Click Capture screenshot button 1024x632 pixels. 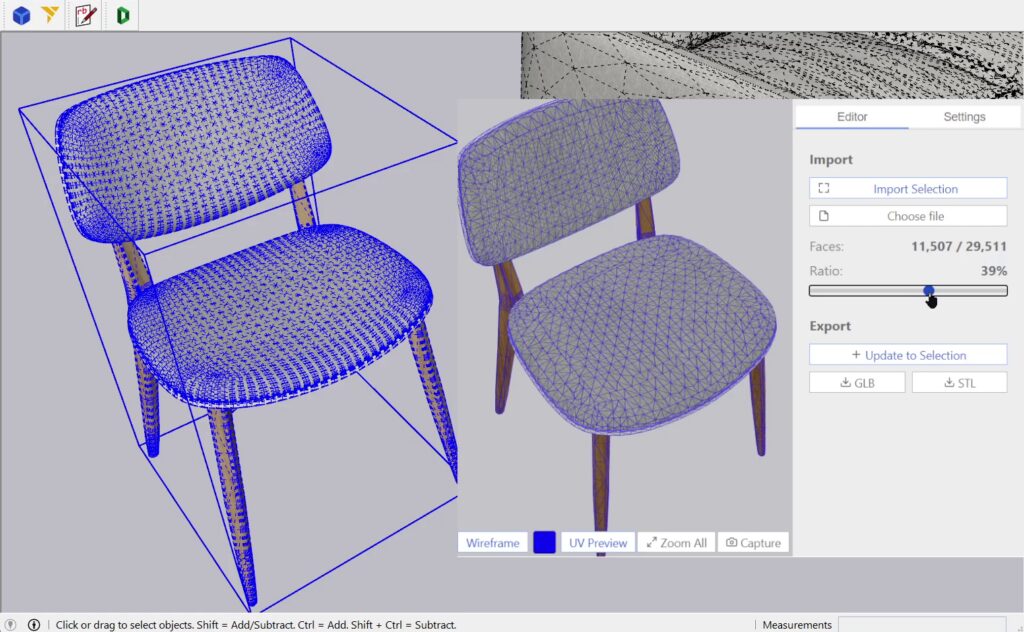753,543
